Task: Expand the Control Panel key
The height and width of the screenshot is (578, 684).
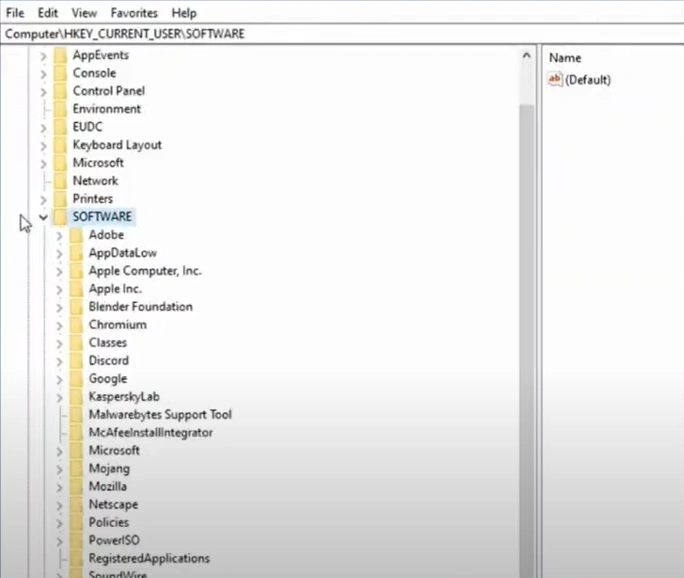Action: pyautogui.click(x=43, y=92)
